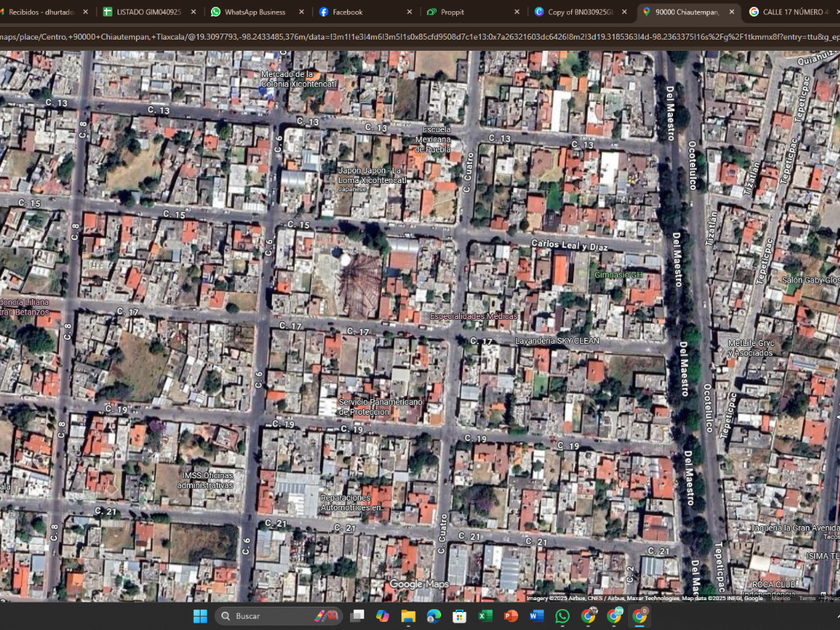Launch Microsoft Edge from the taskbar
The height and width of the screenshot is (630, 840).
pyautogui.click(x=434, y=616)
